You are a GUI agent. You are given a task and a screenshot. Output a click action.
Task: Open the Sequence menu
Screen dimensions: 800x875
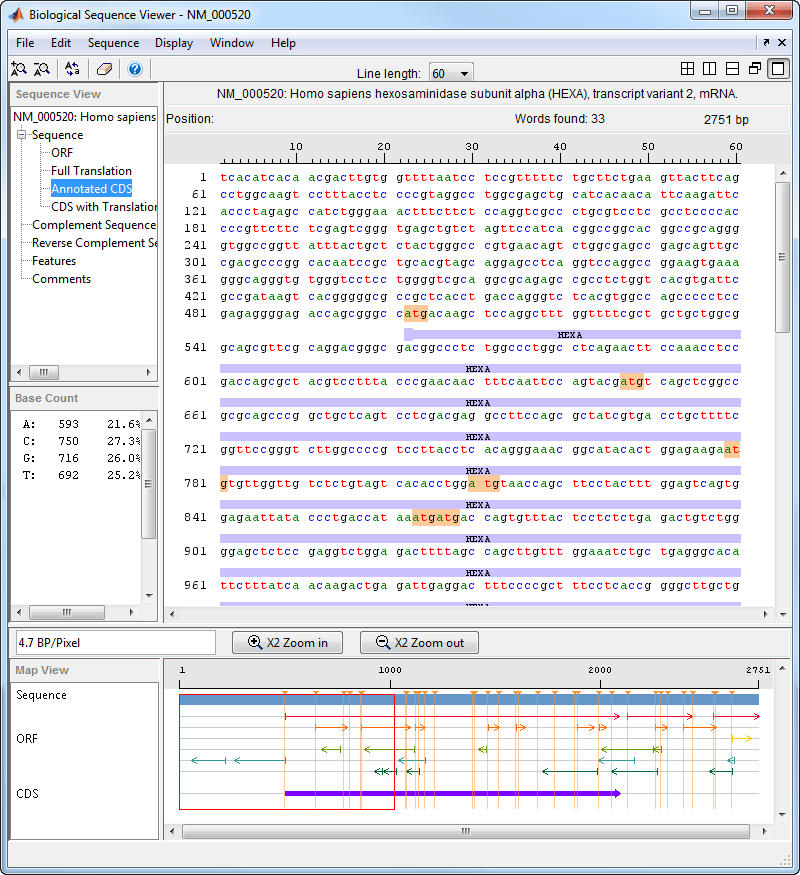[x=113, y=43]
